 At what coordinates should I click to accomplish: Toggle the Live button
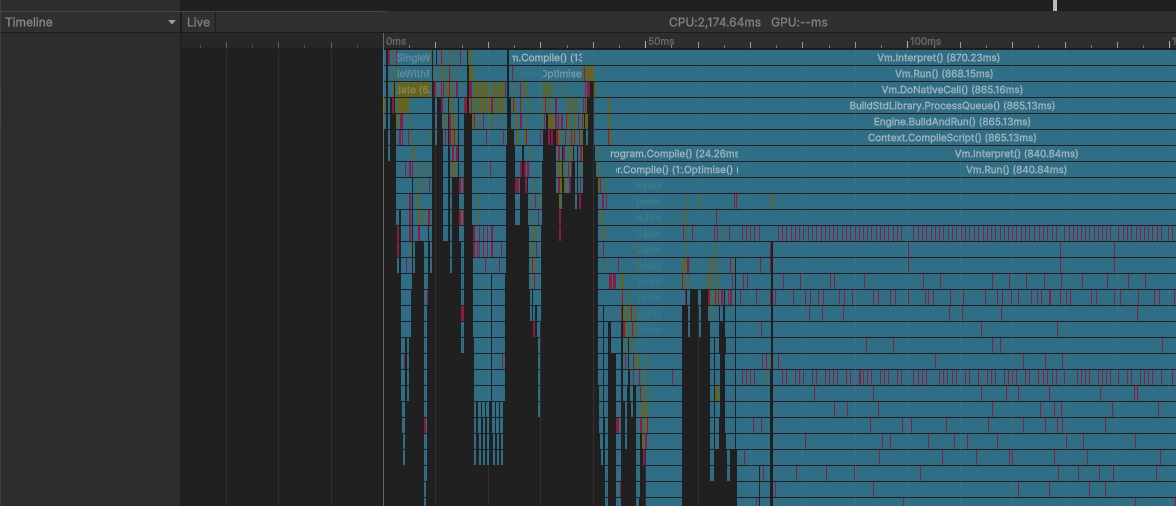coord(198,22)
